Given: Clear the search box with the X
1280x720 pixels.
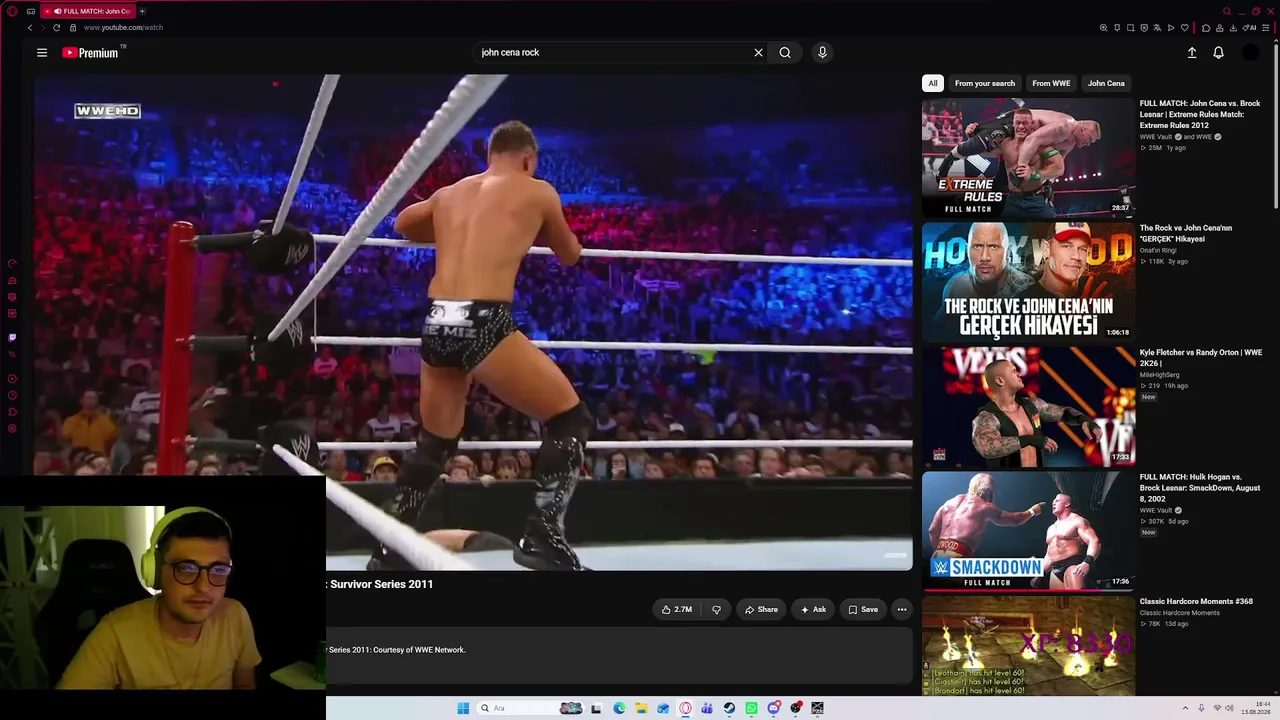Looking at the screenshot, I should (758, 53).
